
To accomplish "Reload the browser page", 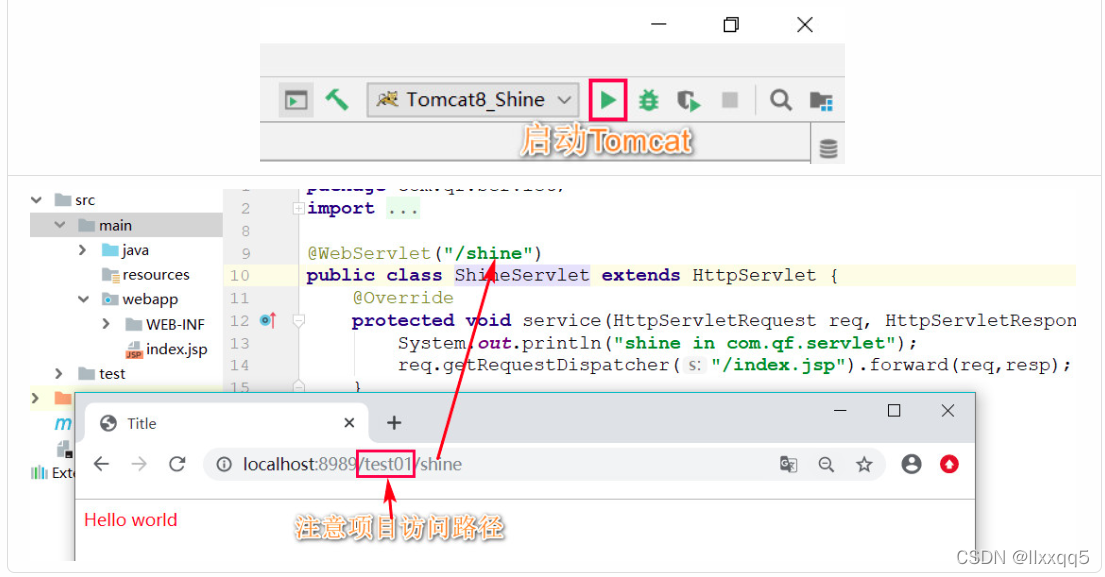I will tap(177, 464).
